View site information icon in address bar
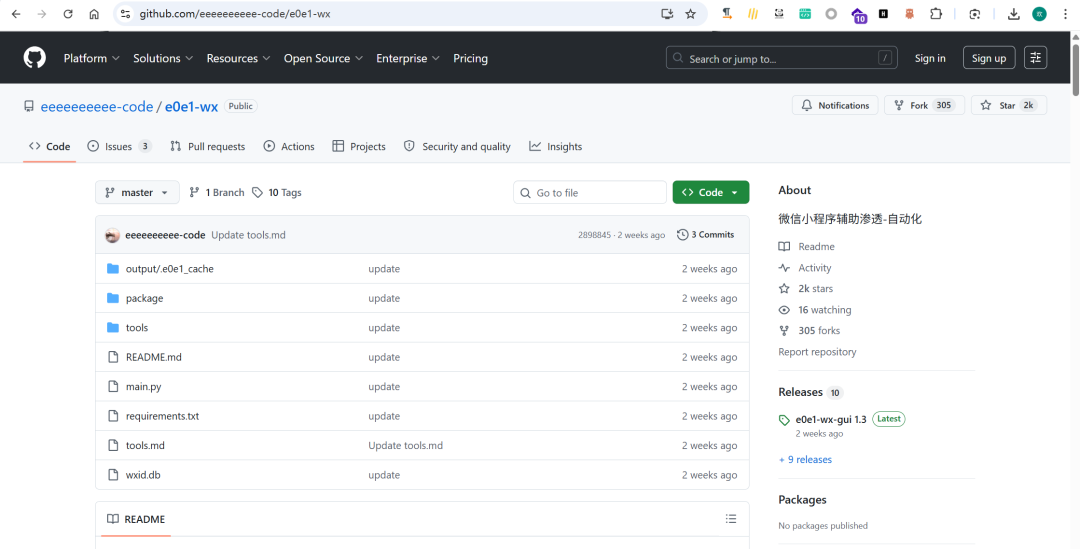1080x549 pixels. tap(125, 14)
